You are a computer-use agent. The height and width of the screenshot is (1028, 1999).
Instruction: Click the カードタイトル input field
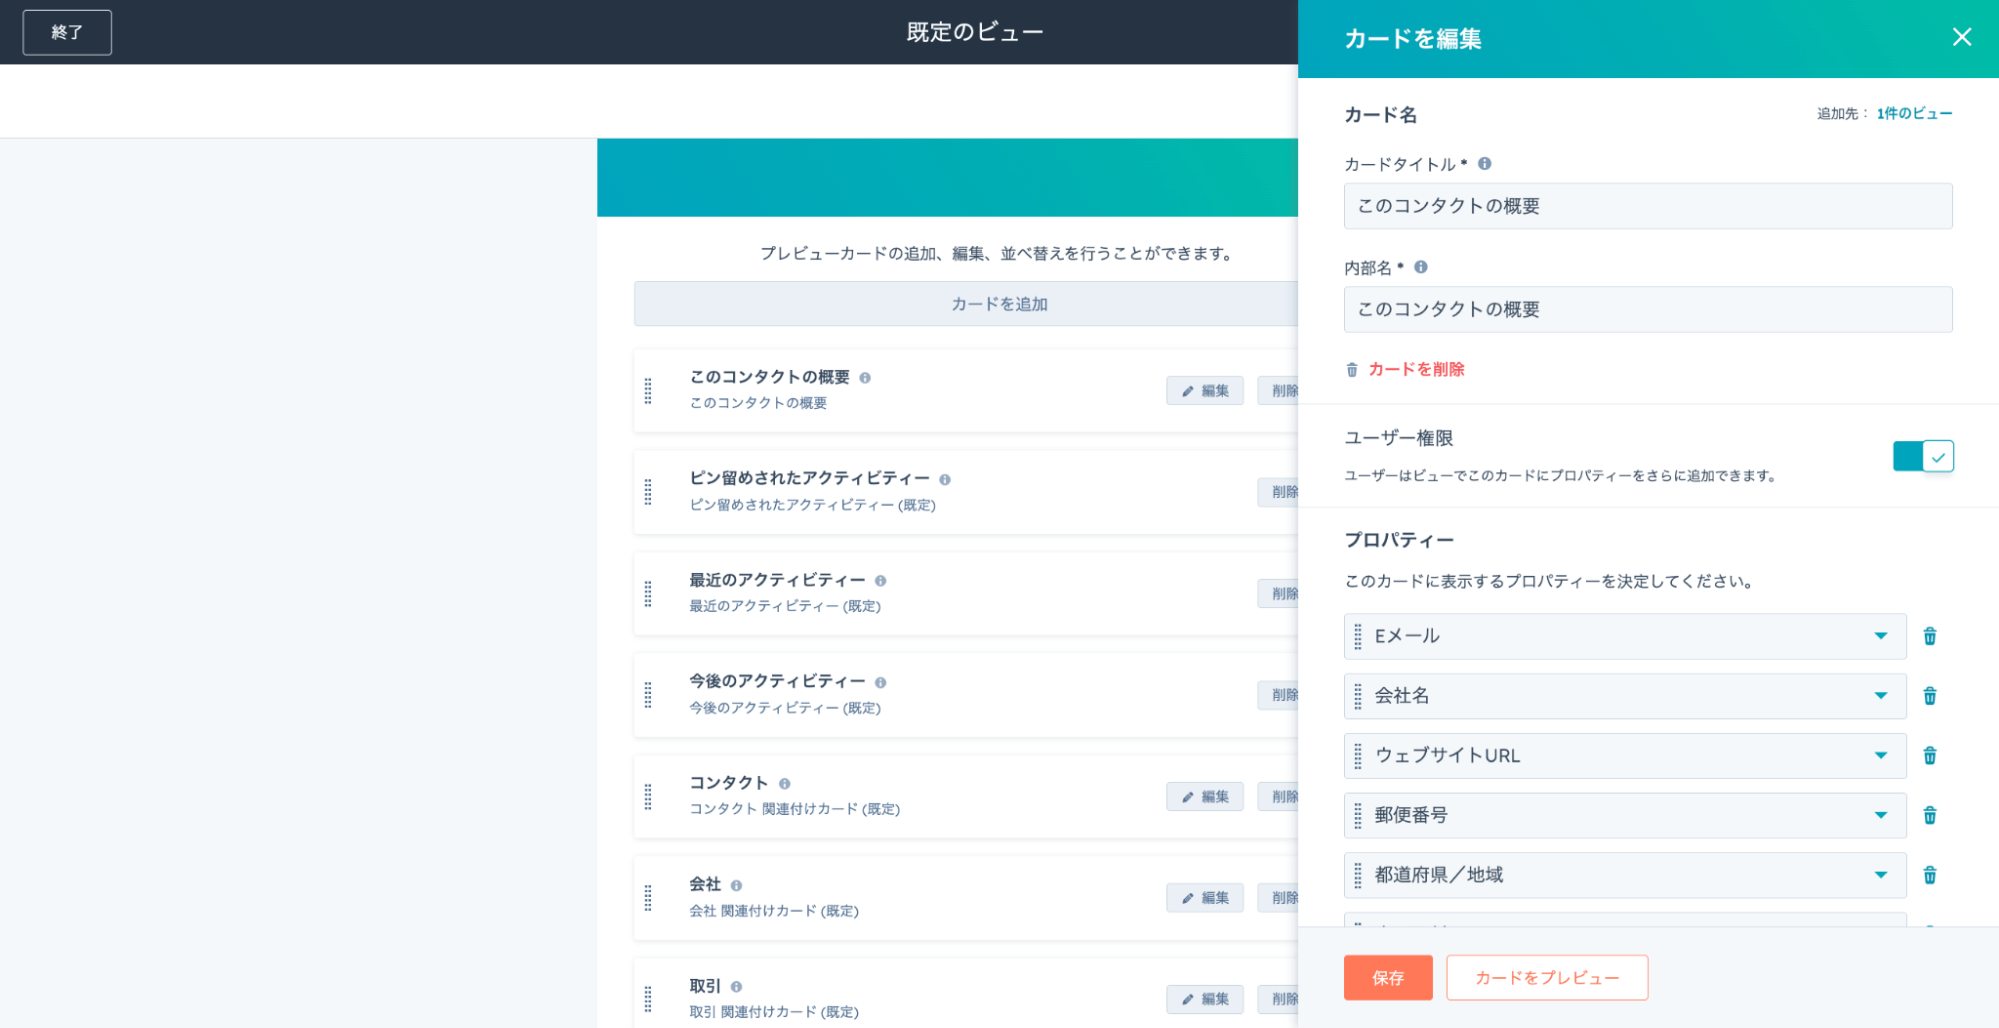1647,206
